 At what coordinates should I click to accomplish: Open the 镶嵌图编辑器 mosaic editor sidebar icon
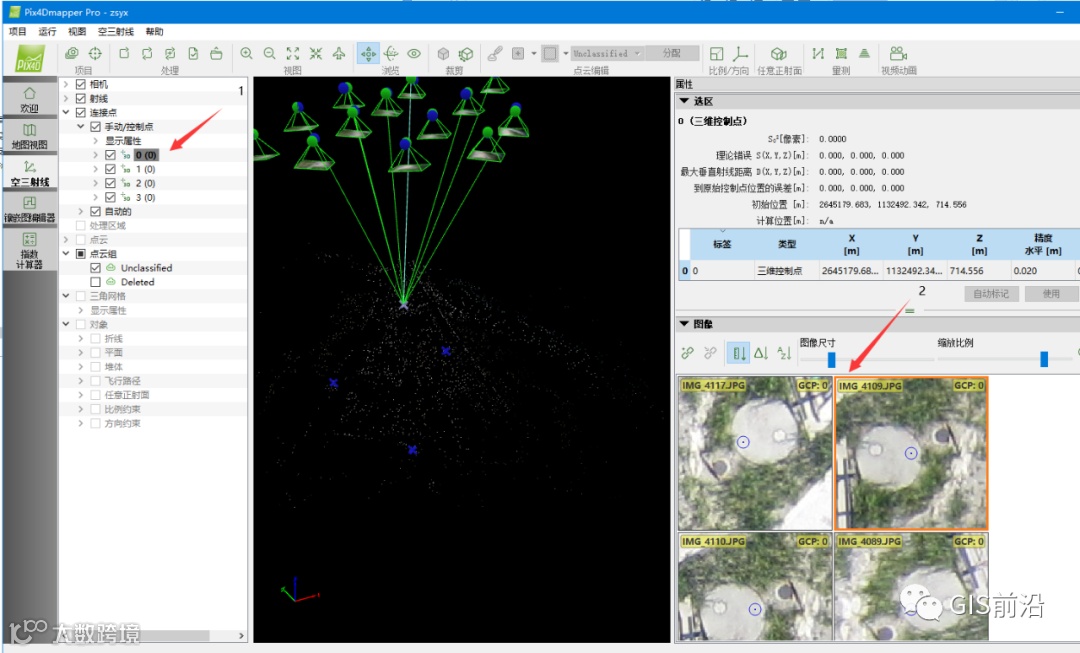point(29,210)
